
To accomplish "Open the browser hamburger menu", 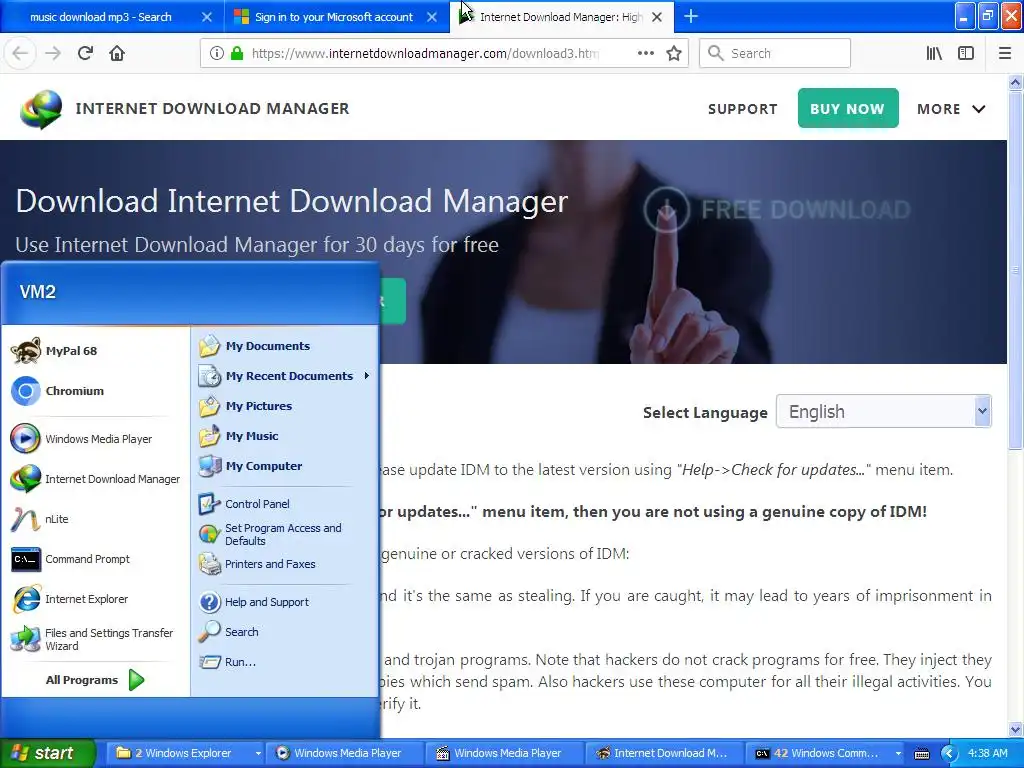I will 1005,54.
